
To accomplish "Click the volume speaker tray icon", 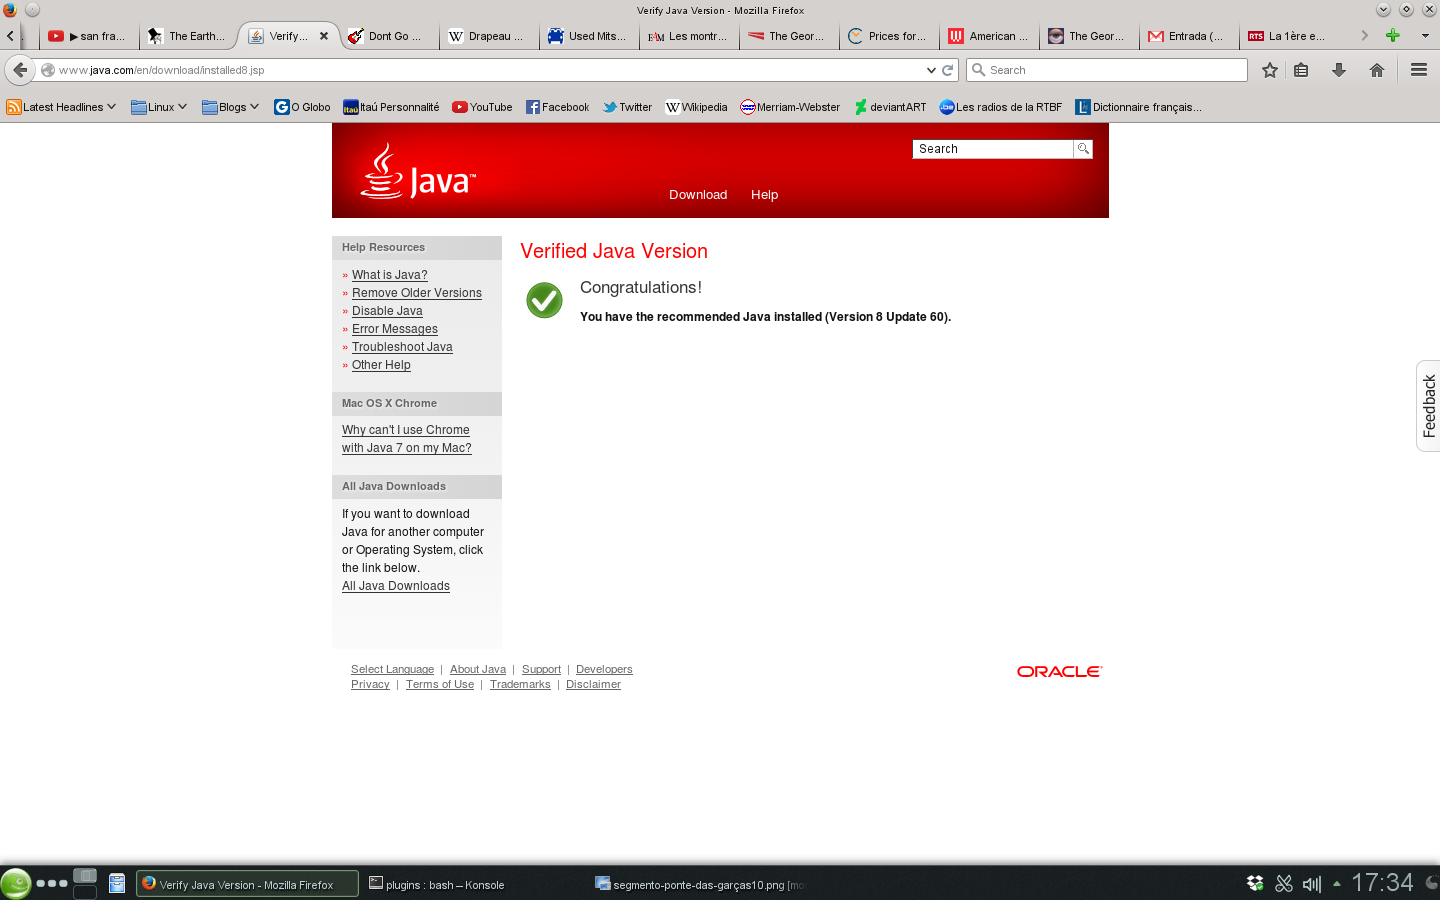I will (1312, 884).
